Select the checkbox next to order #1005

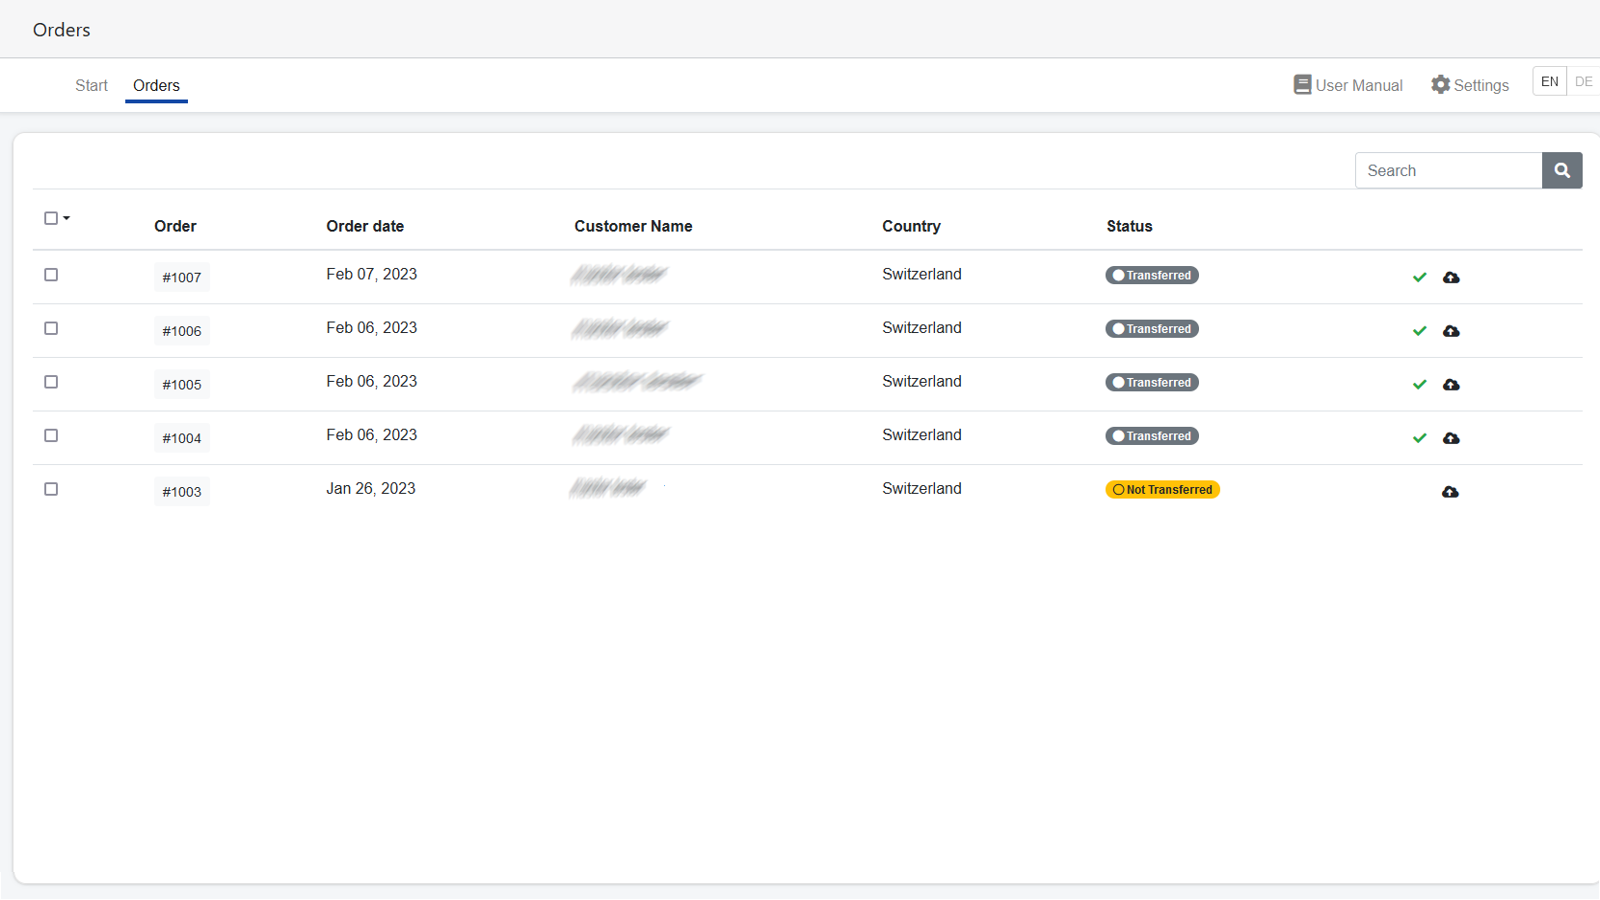pos(51,382)
